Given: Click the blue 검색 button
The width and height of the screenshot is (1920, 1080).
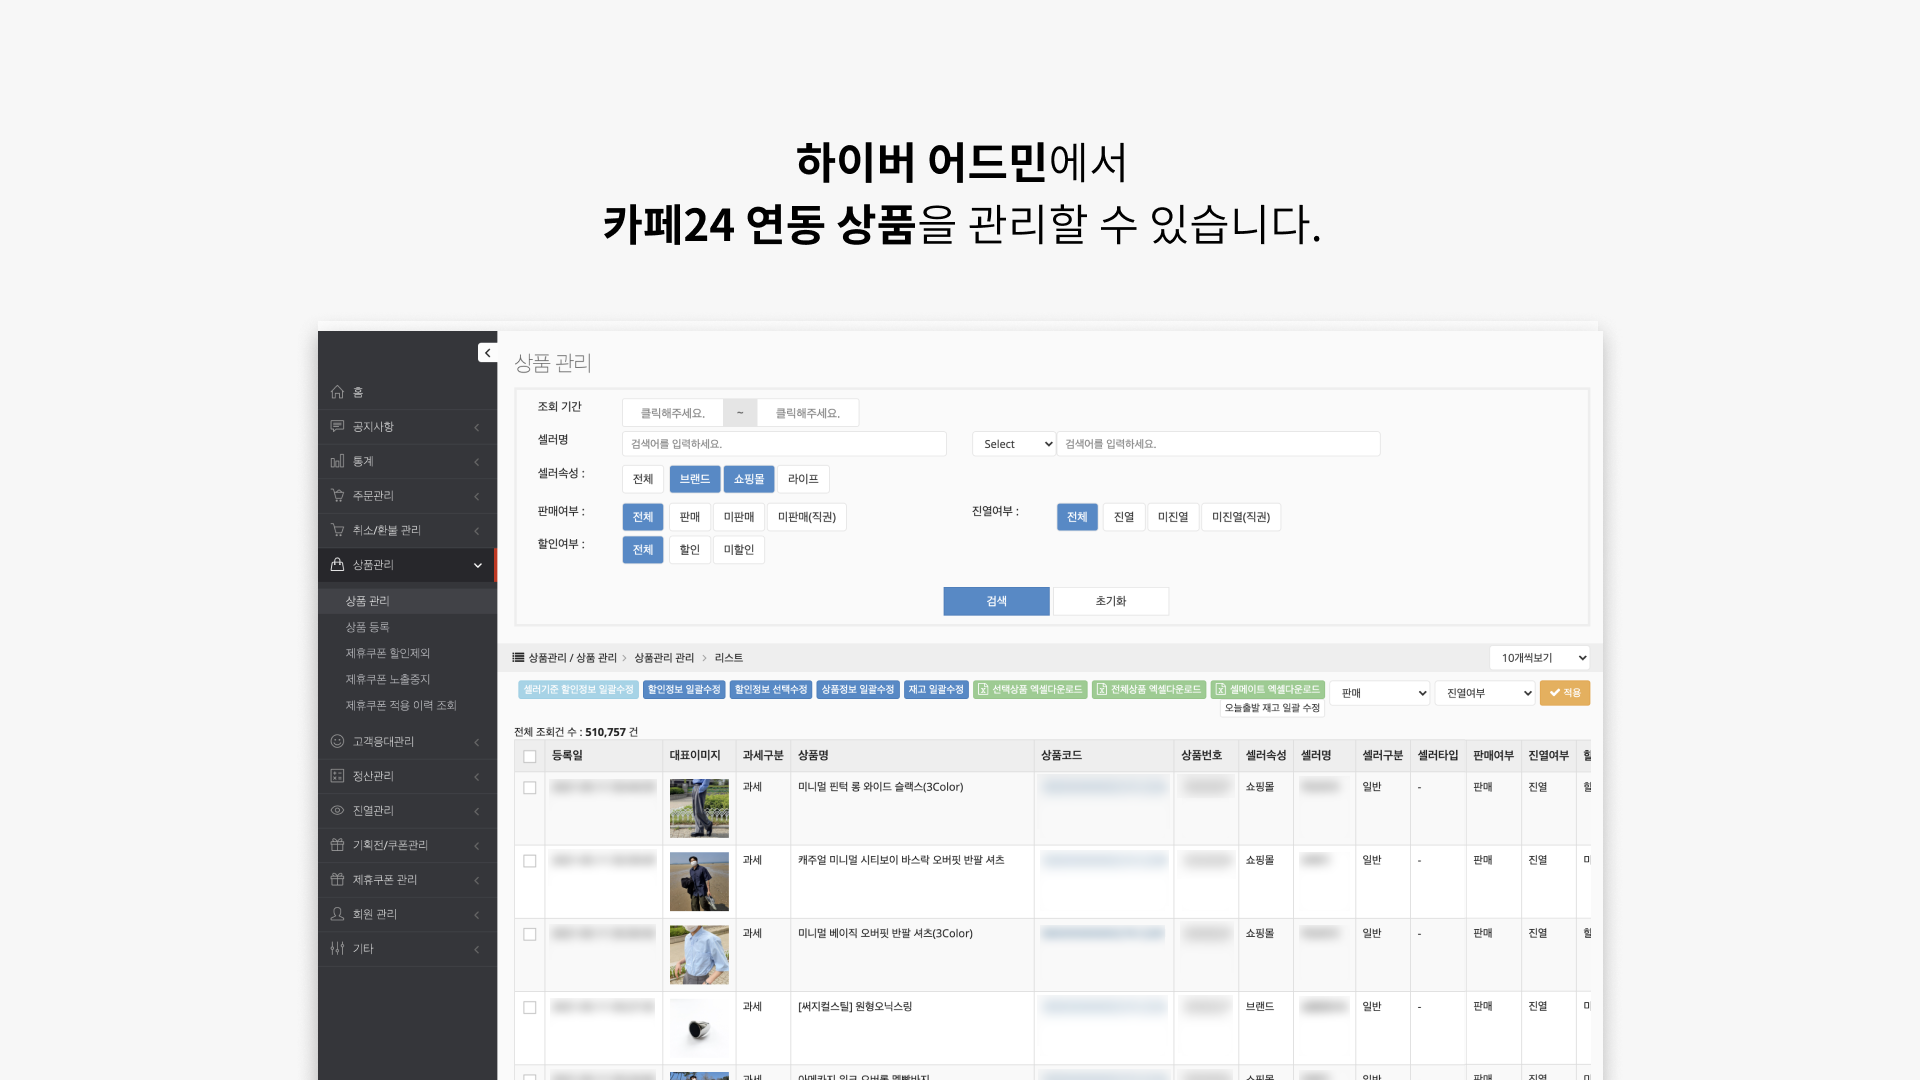Looking at the screenshot, I should click(996, 601).
